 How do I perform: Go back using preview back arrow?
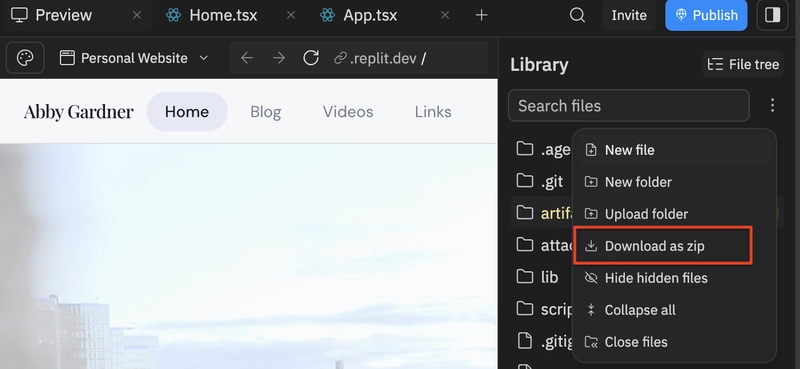coord(247,58)
